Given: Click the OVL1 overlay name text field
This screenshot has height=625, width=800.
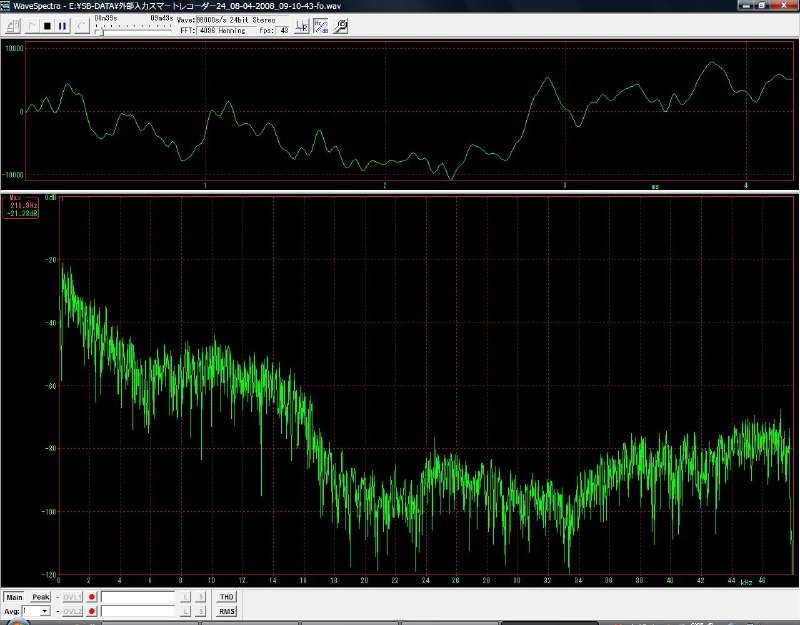Looking at the screenshot, I should (138, 597).
